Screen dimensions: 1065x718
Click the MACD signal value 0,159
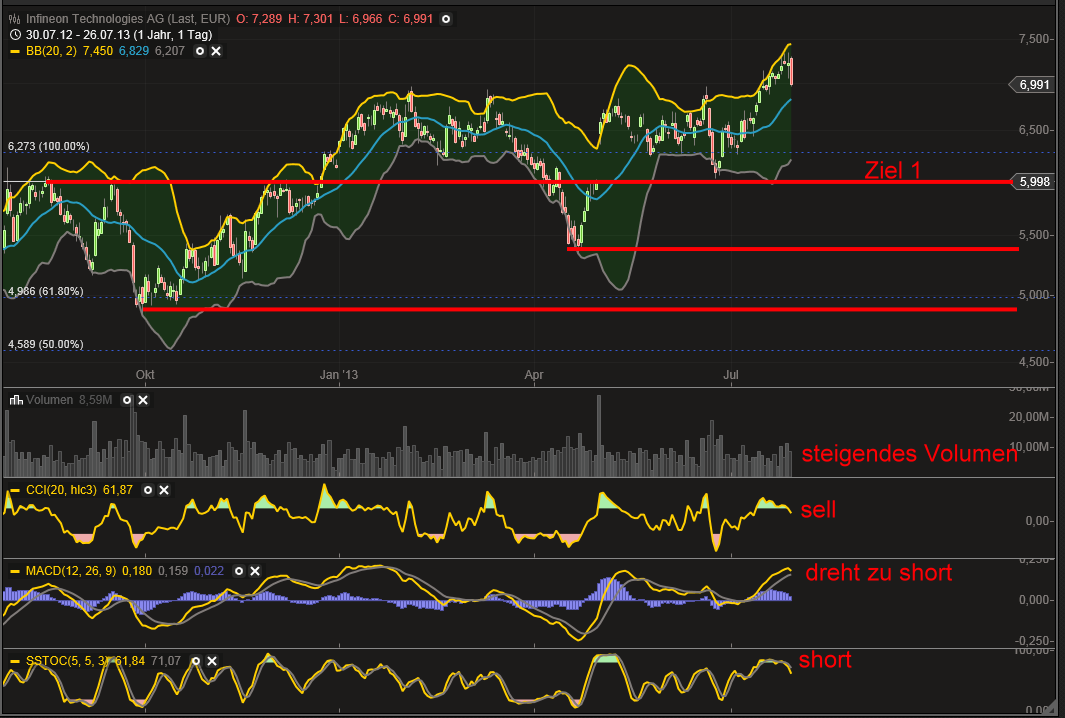173,571
